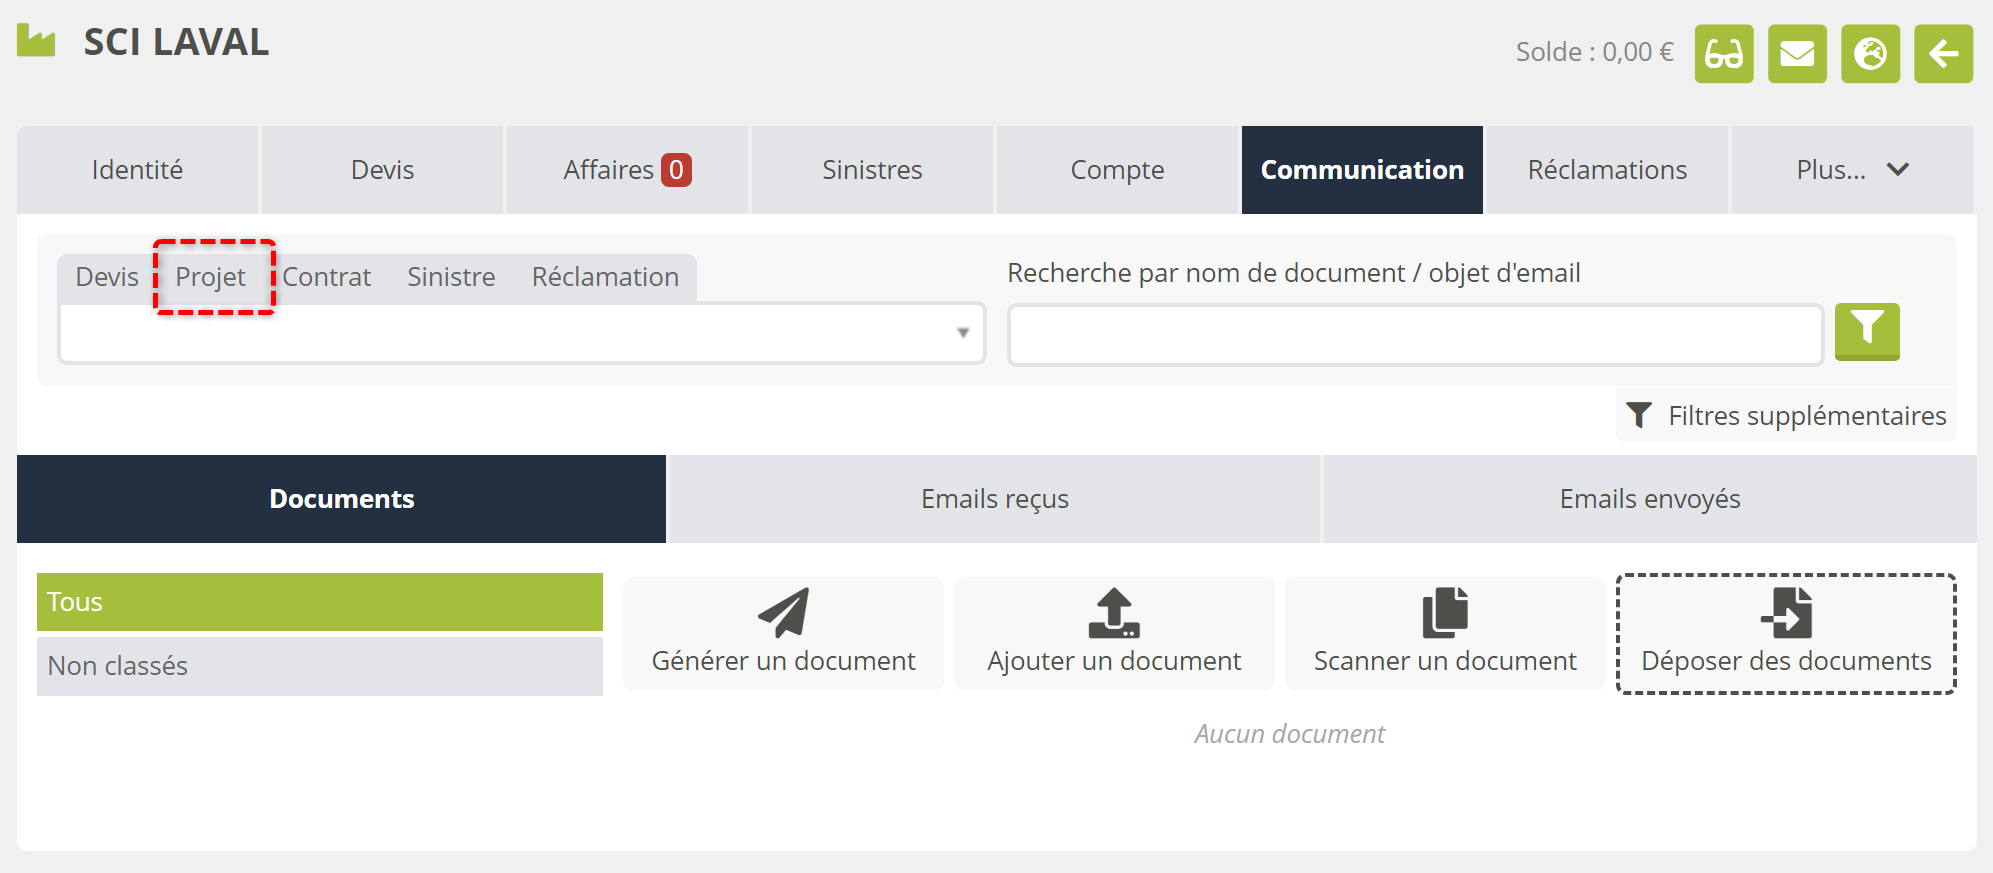Select the Tous category

pyautogui.click(x=319, y=602)
